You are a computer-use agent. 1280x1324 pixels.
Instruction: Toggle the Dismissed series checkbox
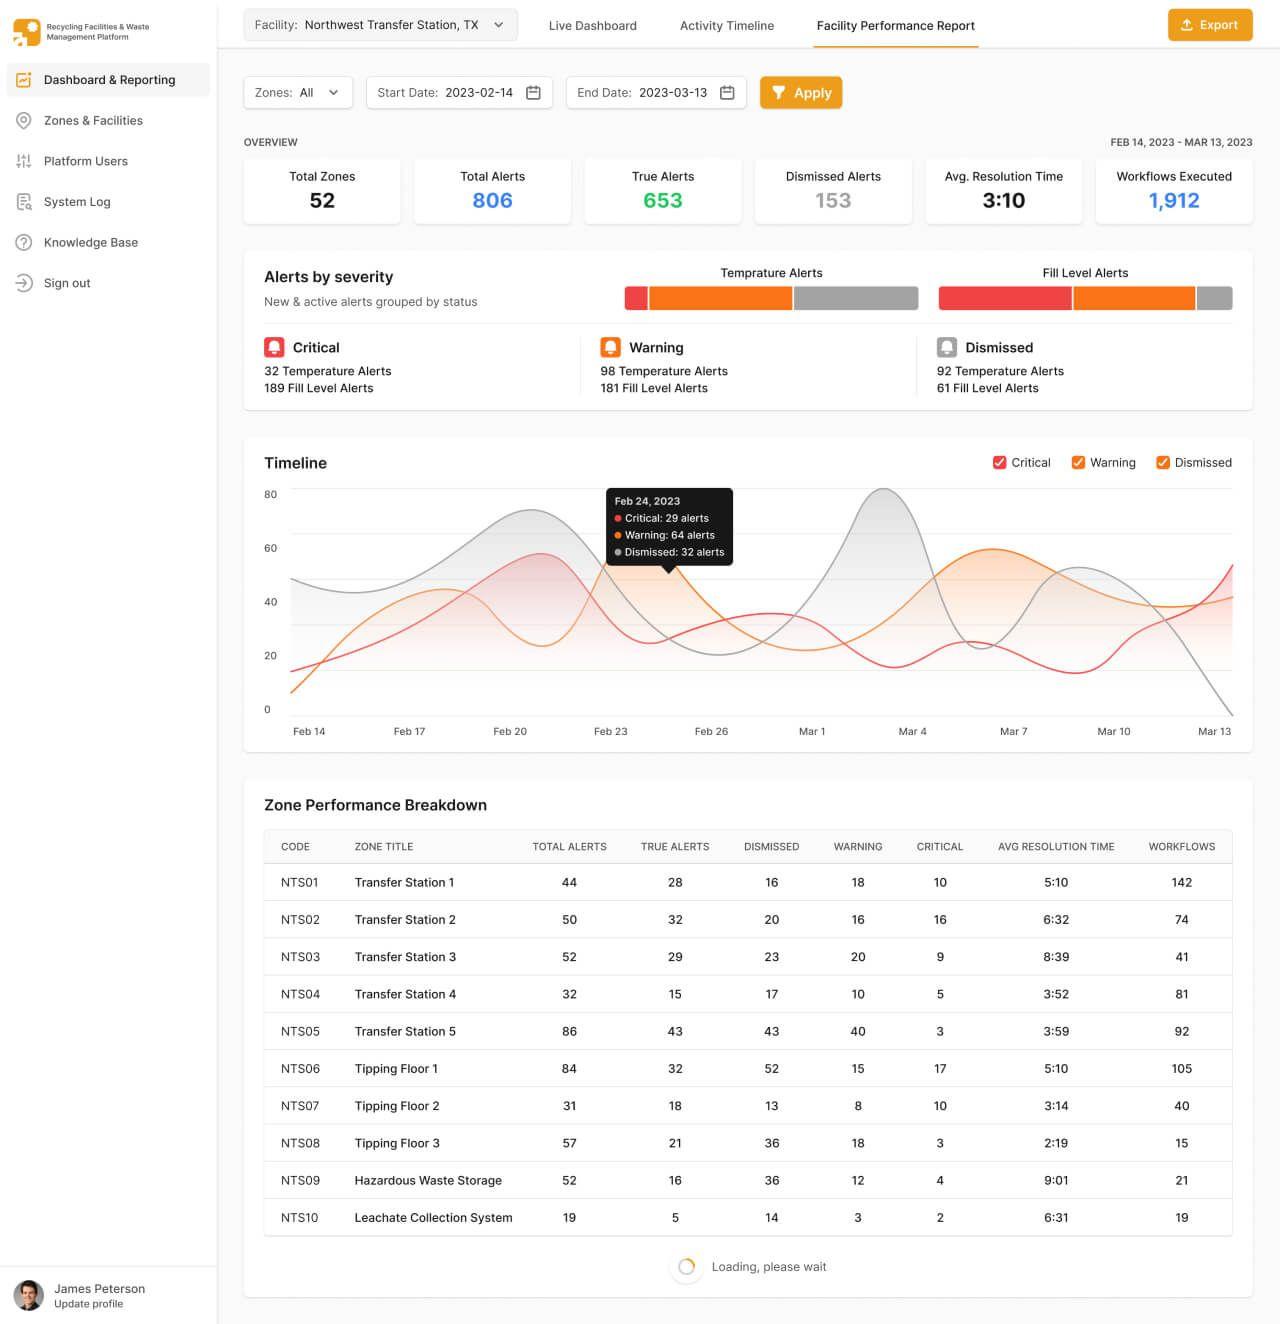(1163, 462)
